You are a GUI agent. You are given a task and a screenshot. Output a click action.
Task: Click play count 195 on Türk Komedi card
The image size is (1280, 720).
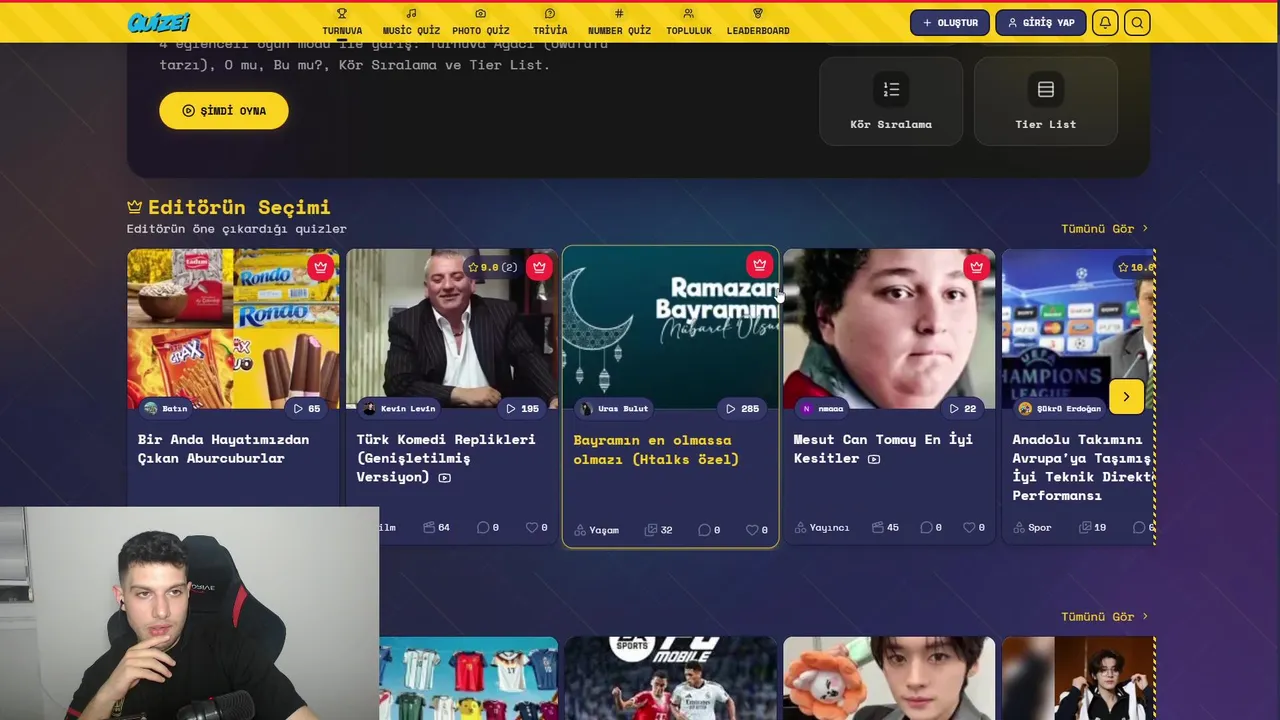[522, 408]
